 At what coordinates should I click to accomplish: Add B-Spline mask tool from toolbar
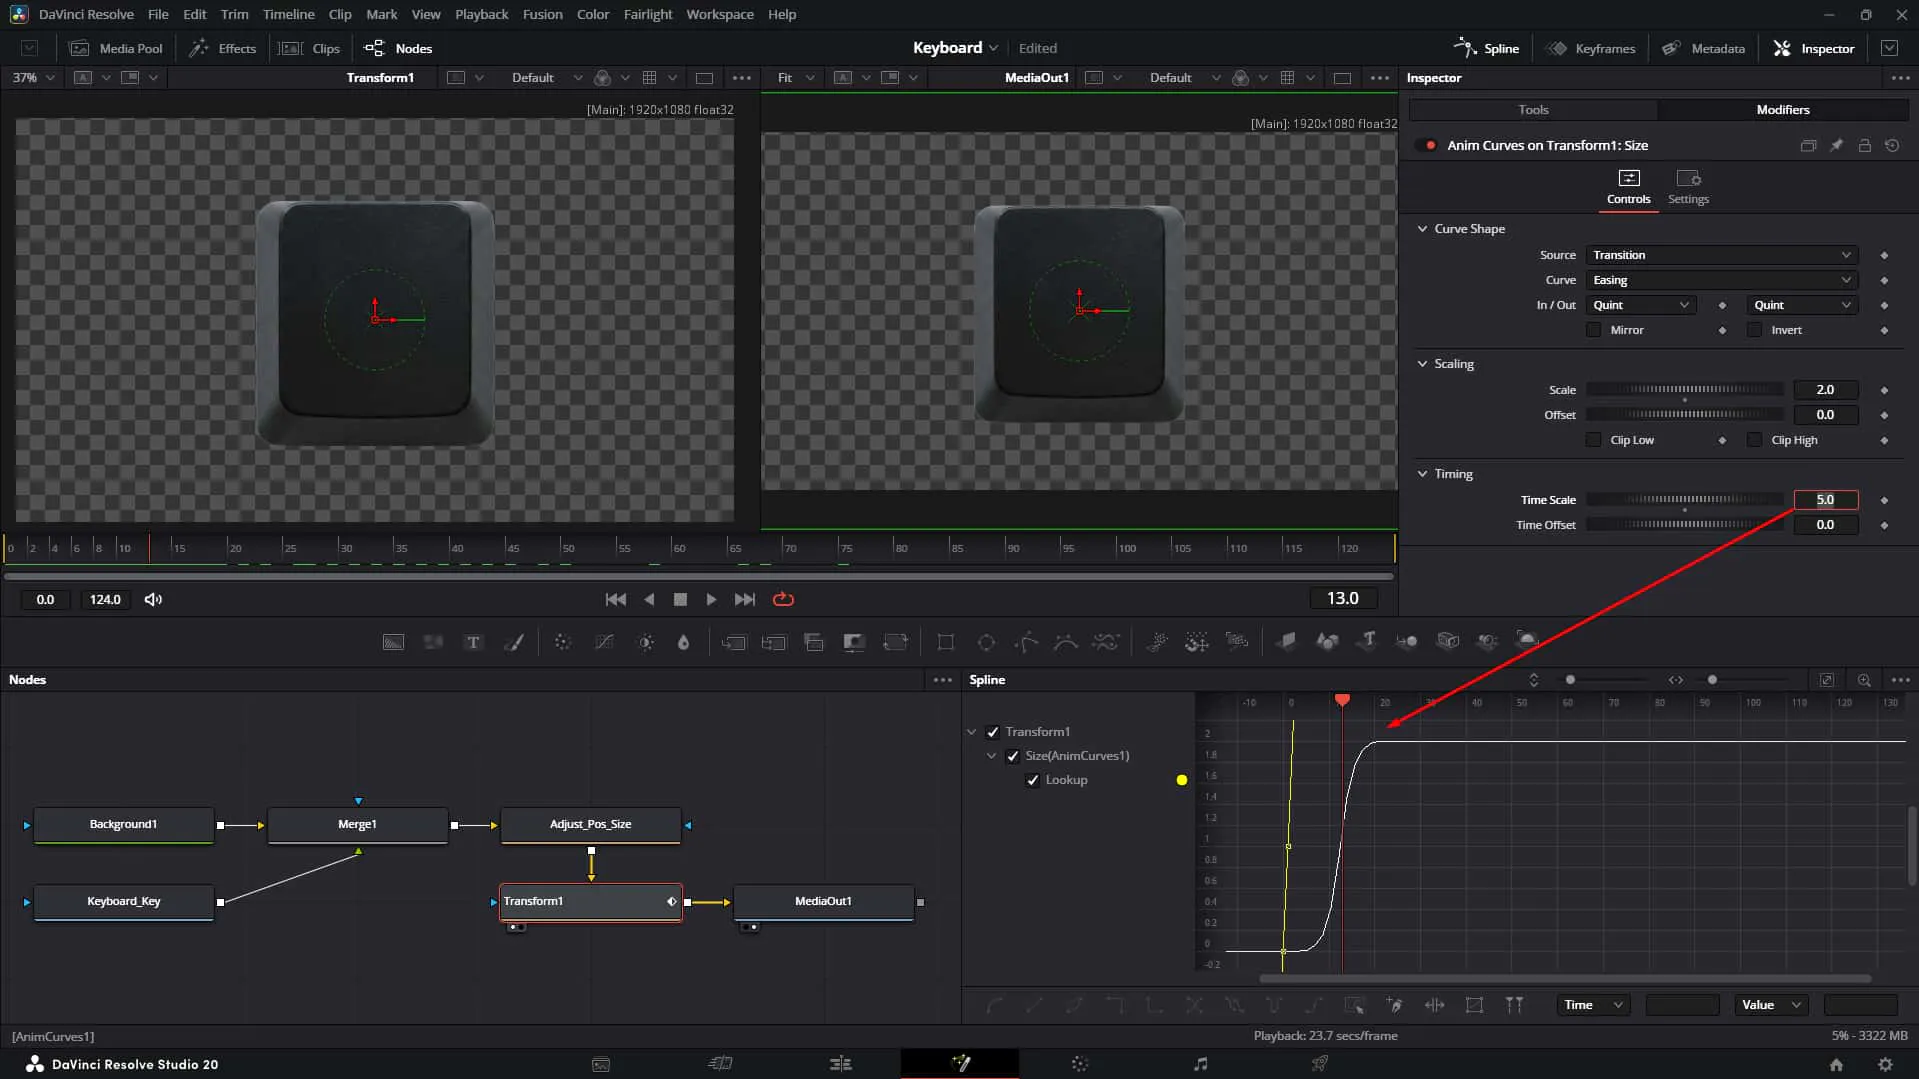(1066, 642)
